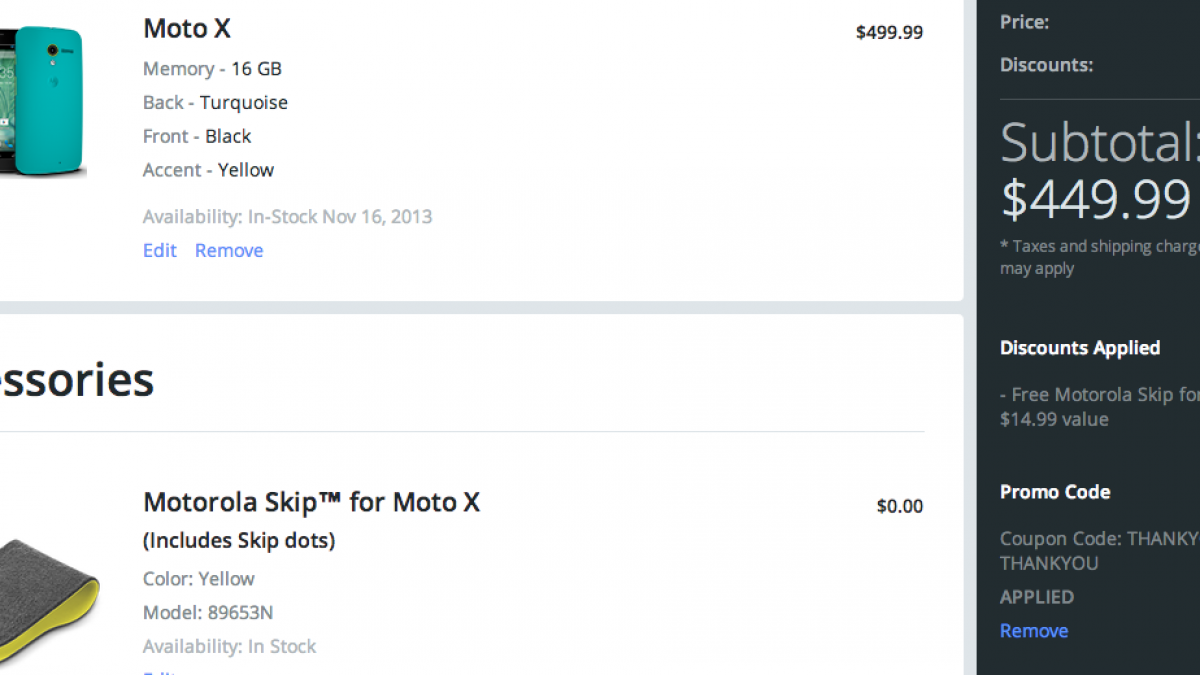
Task: Click the "Front - Black" option text
Action: click(x=197, y=136)
